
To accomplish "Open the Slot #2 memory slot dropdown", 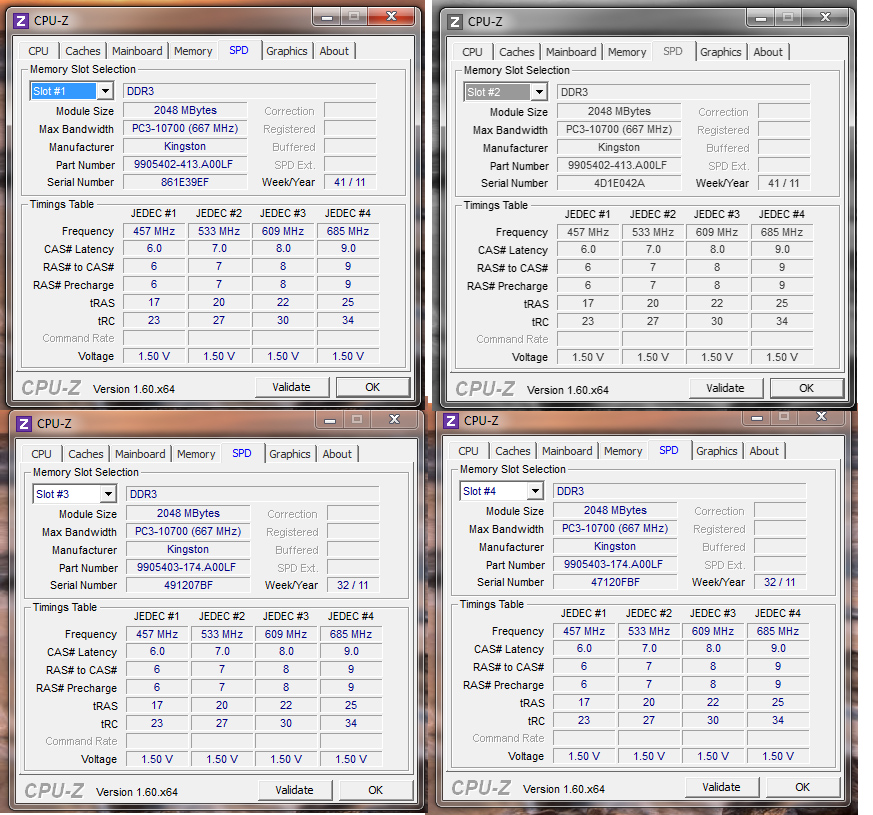I will pos(539,92).
